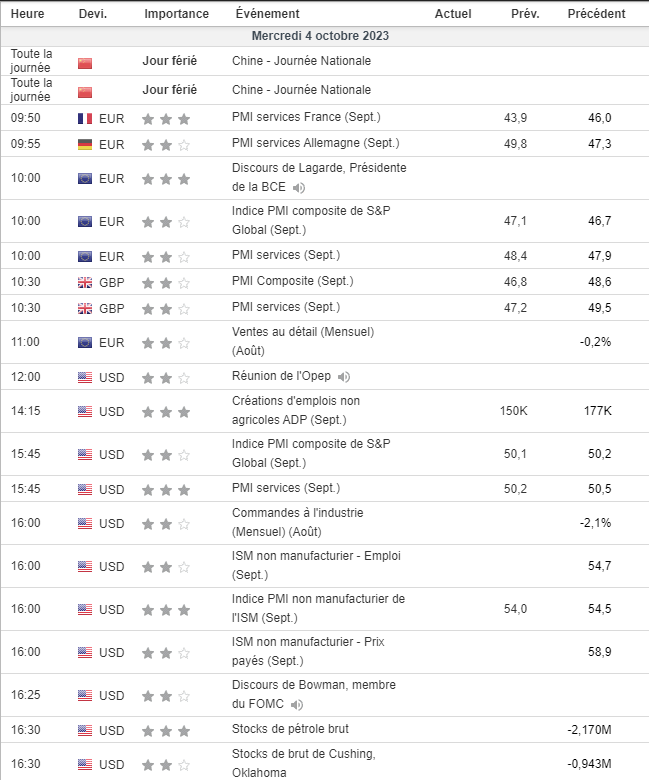Image resolution: width=649 pixels, height=780 pixels.
Task: Click the US flag on the ADP jobs row
Action: pos(85,411)
